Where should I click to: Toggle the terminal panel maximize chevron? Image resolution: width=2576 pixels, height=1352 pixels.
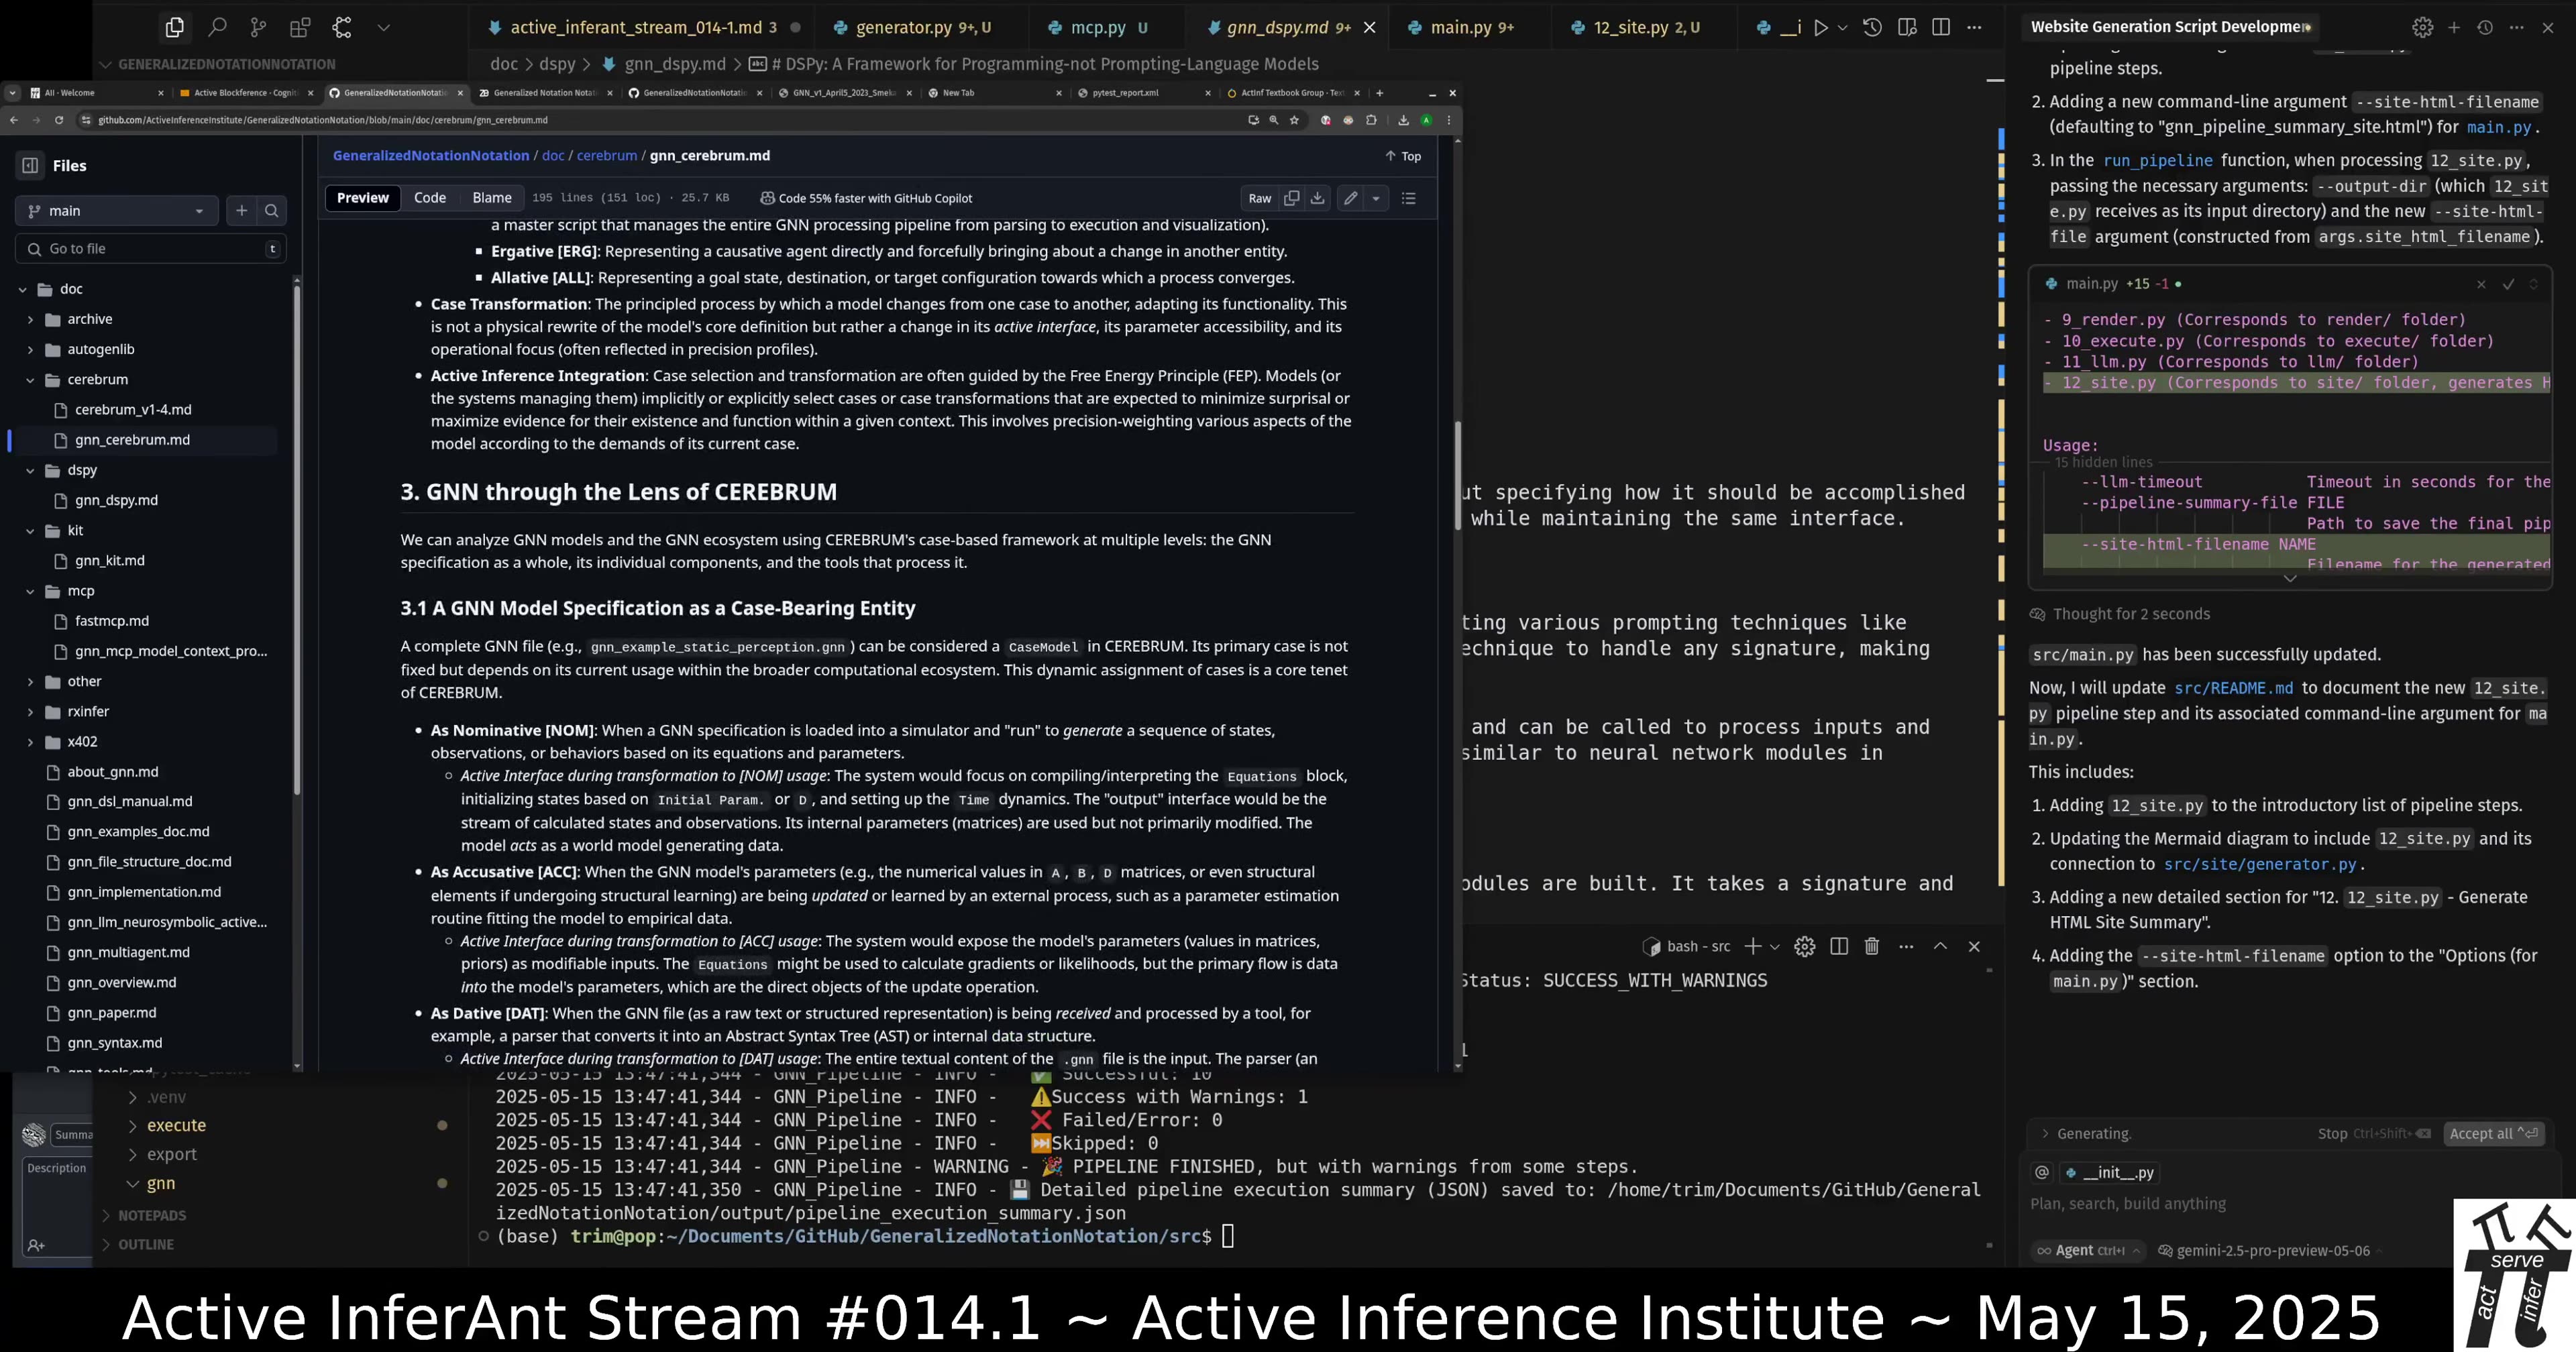pyautogui.click(x=1941, y=946)
